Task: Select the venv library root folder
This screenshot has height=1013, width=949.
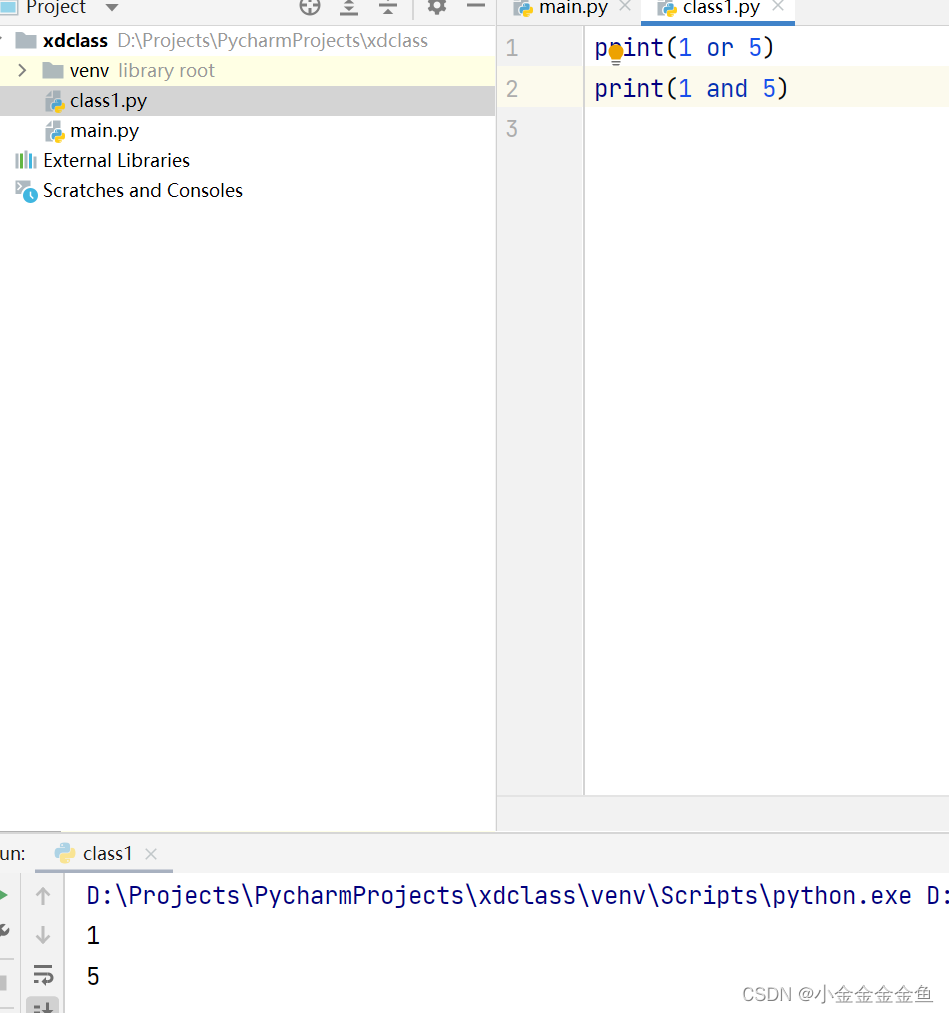Action: pyautogui.click(x=247, y=70)
